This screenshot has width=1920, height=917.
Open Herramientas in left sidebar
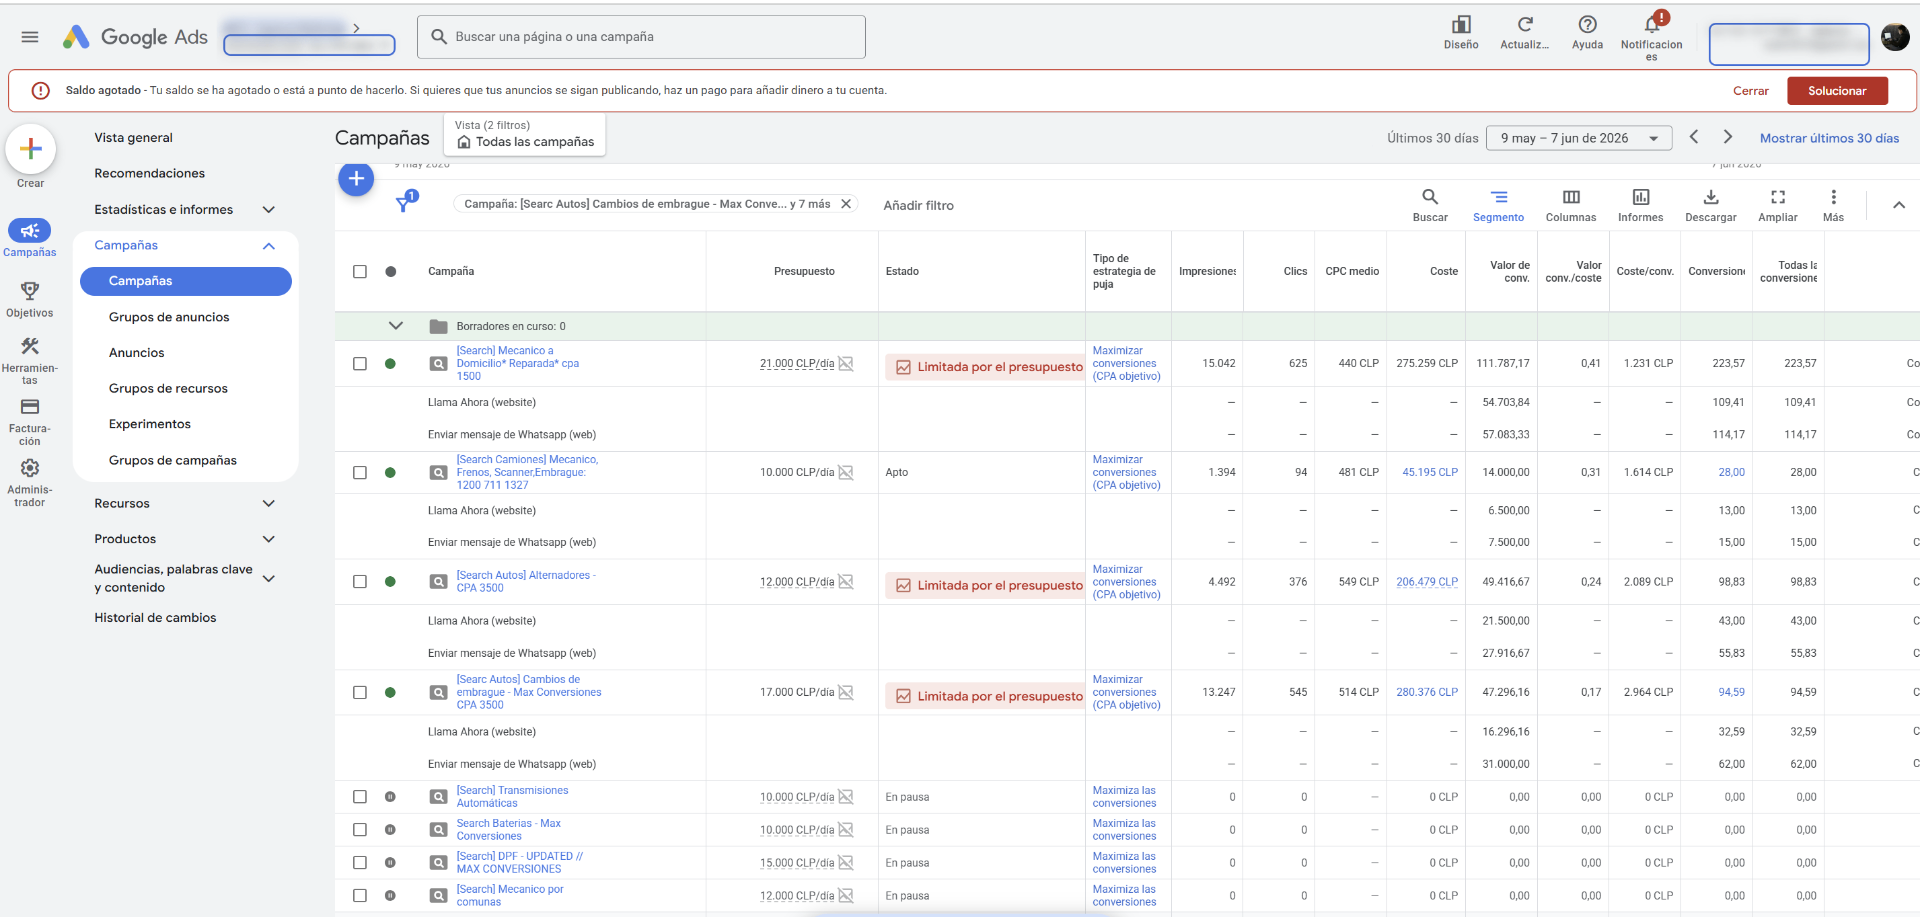30,360
